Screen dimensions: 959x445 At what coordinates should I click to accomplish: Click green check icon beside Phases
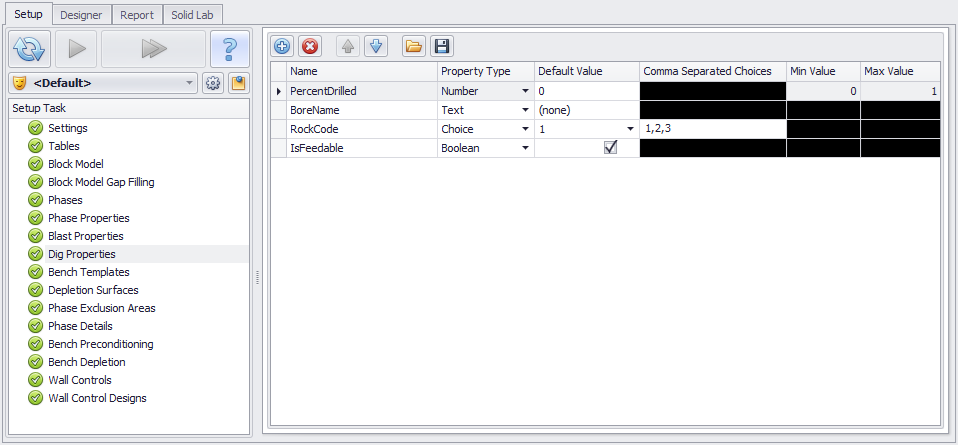[35, 200]
